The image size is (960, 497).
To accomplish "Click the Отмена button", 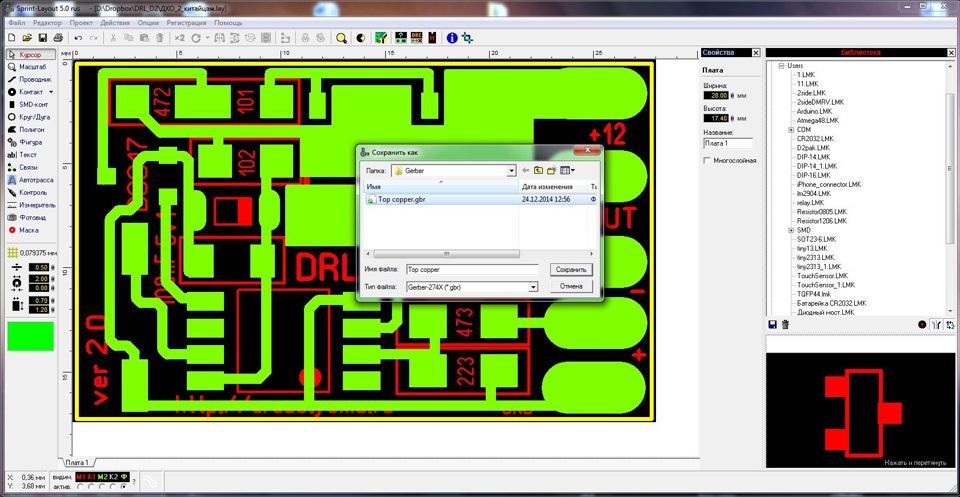I will pos(571,286).
